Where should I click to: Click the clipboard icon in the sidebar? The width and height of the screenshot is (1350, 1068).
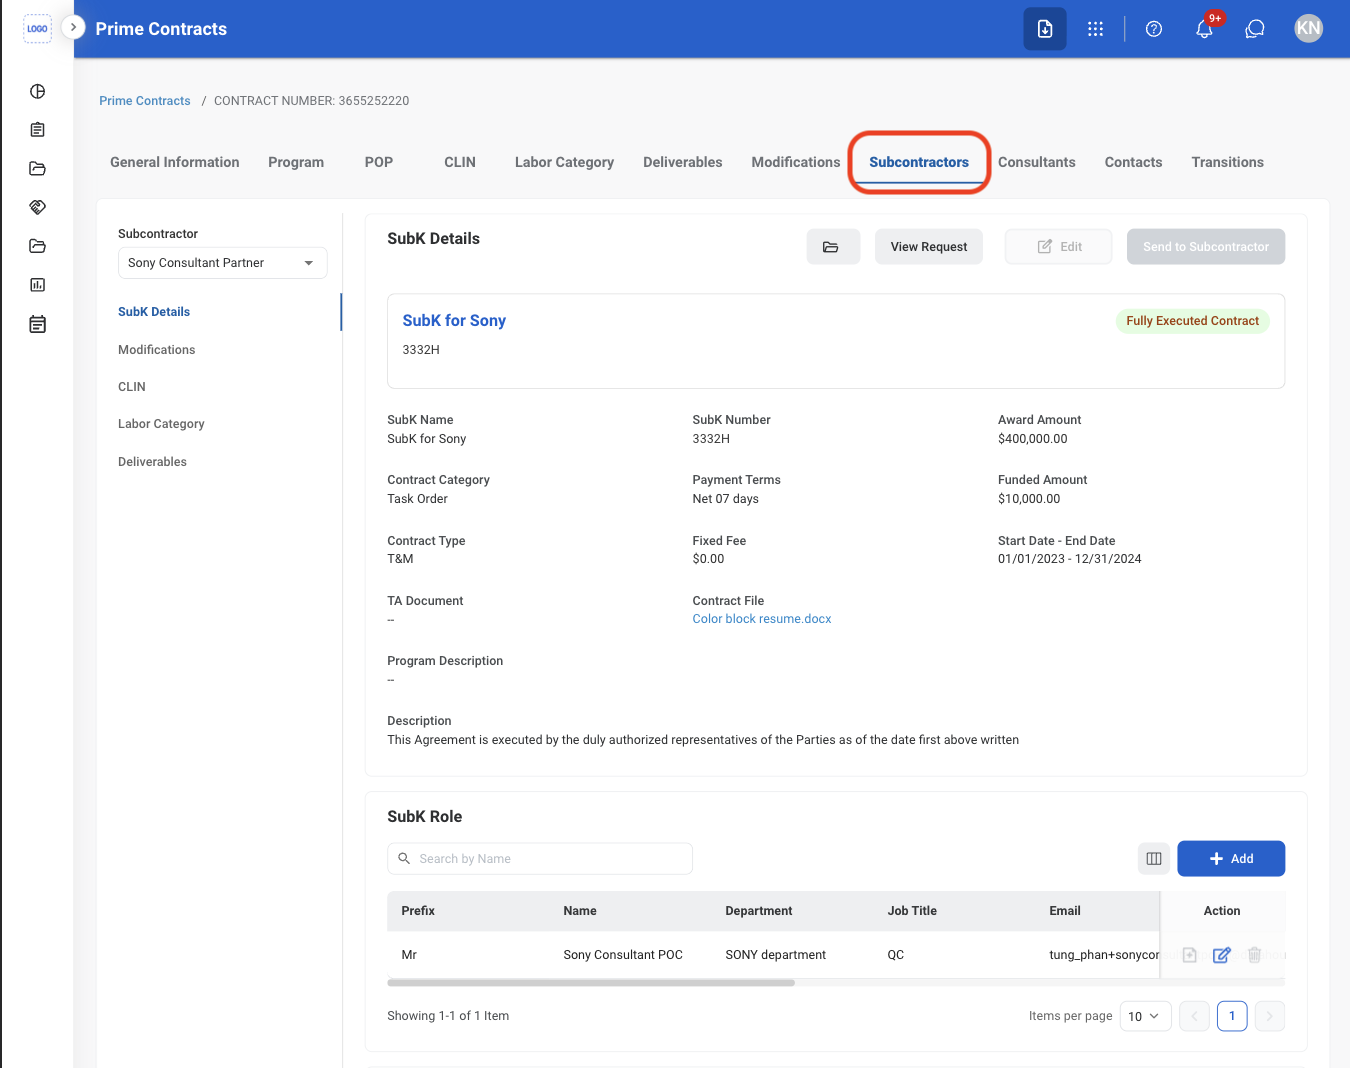click(37, 130)
